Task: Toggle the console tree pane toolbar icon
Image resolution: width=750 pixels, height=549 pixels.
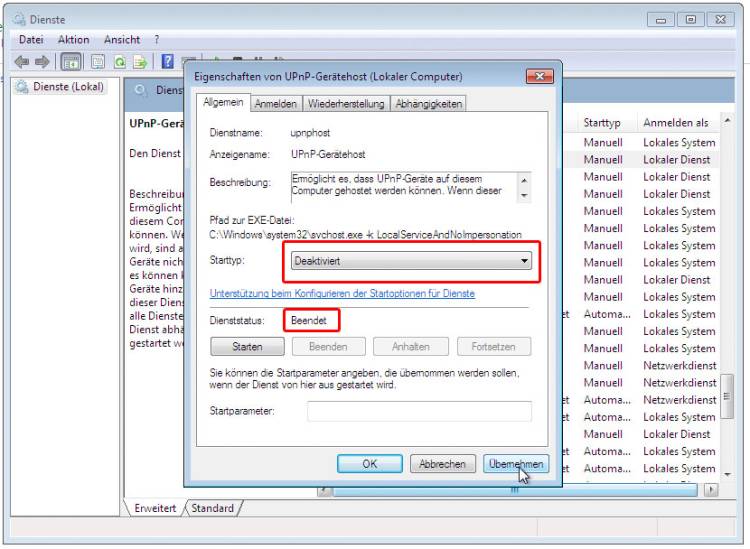Action: 73,61
